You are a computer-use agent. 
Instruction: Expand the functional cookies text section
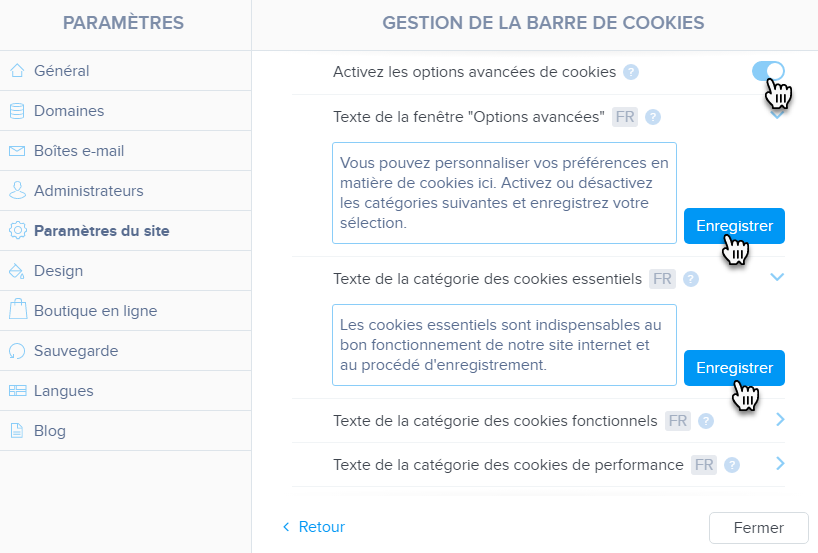780,421
